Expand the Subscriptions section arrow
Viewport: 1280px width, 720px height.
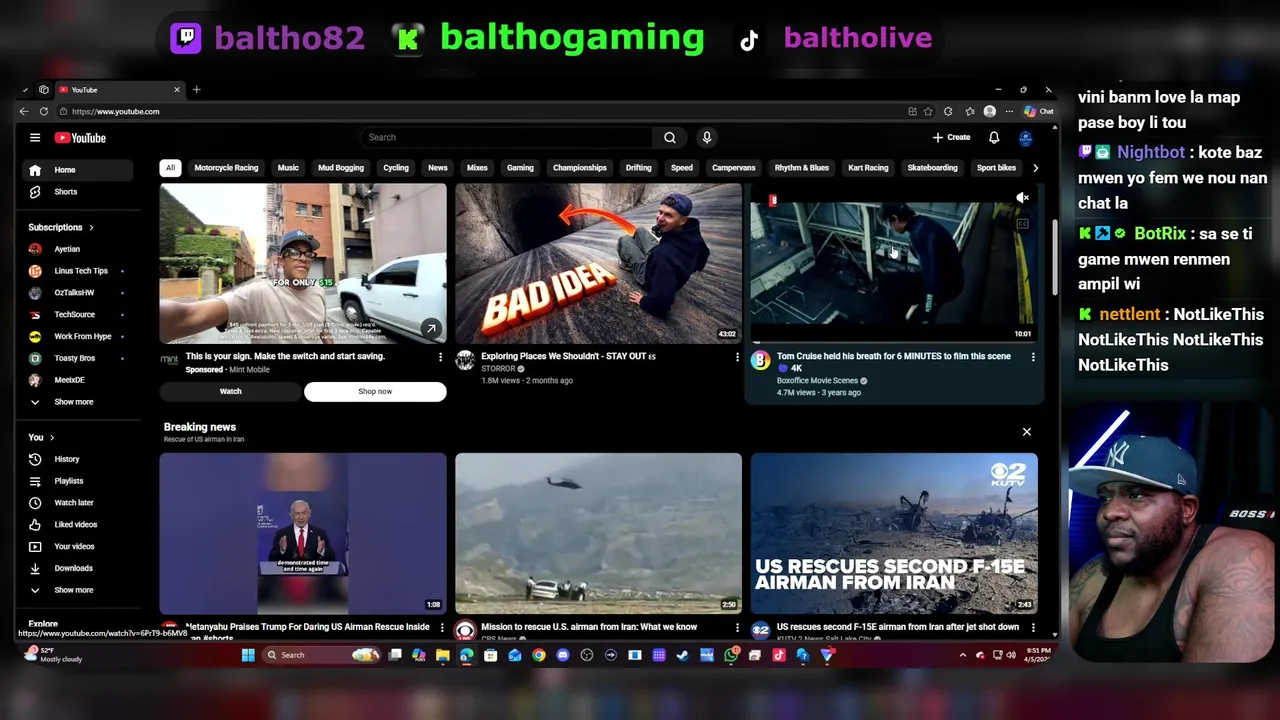pos(91,227)
